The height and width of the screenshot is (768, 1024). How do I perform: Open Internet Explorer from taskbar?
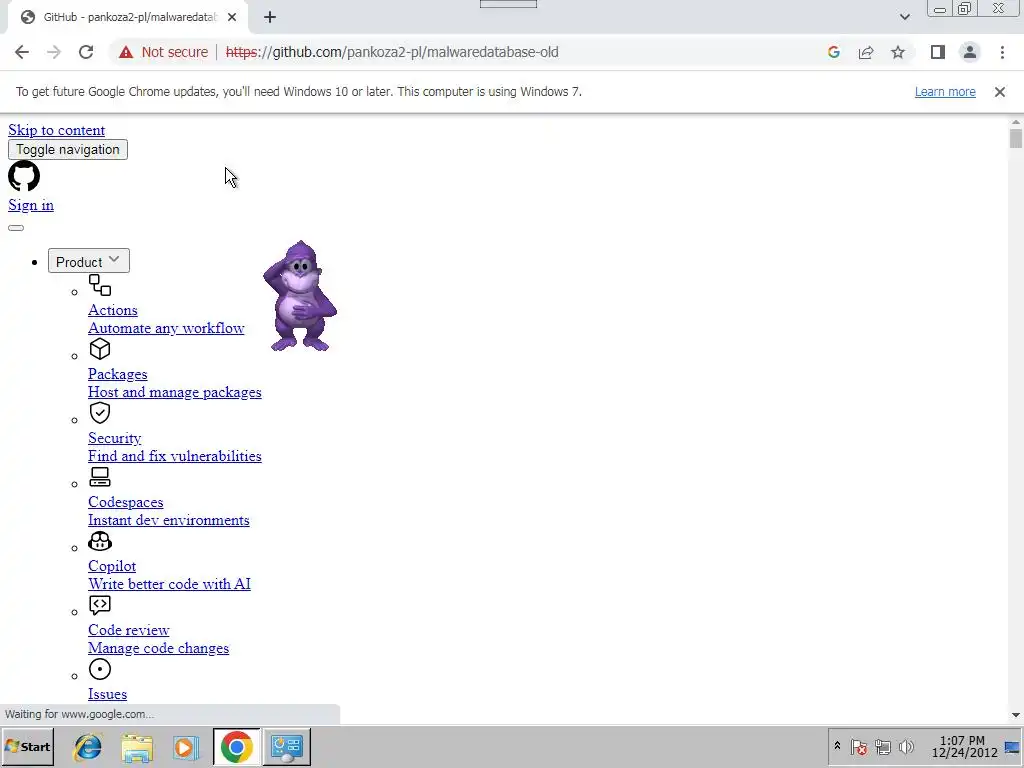88,746
